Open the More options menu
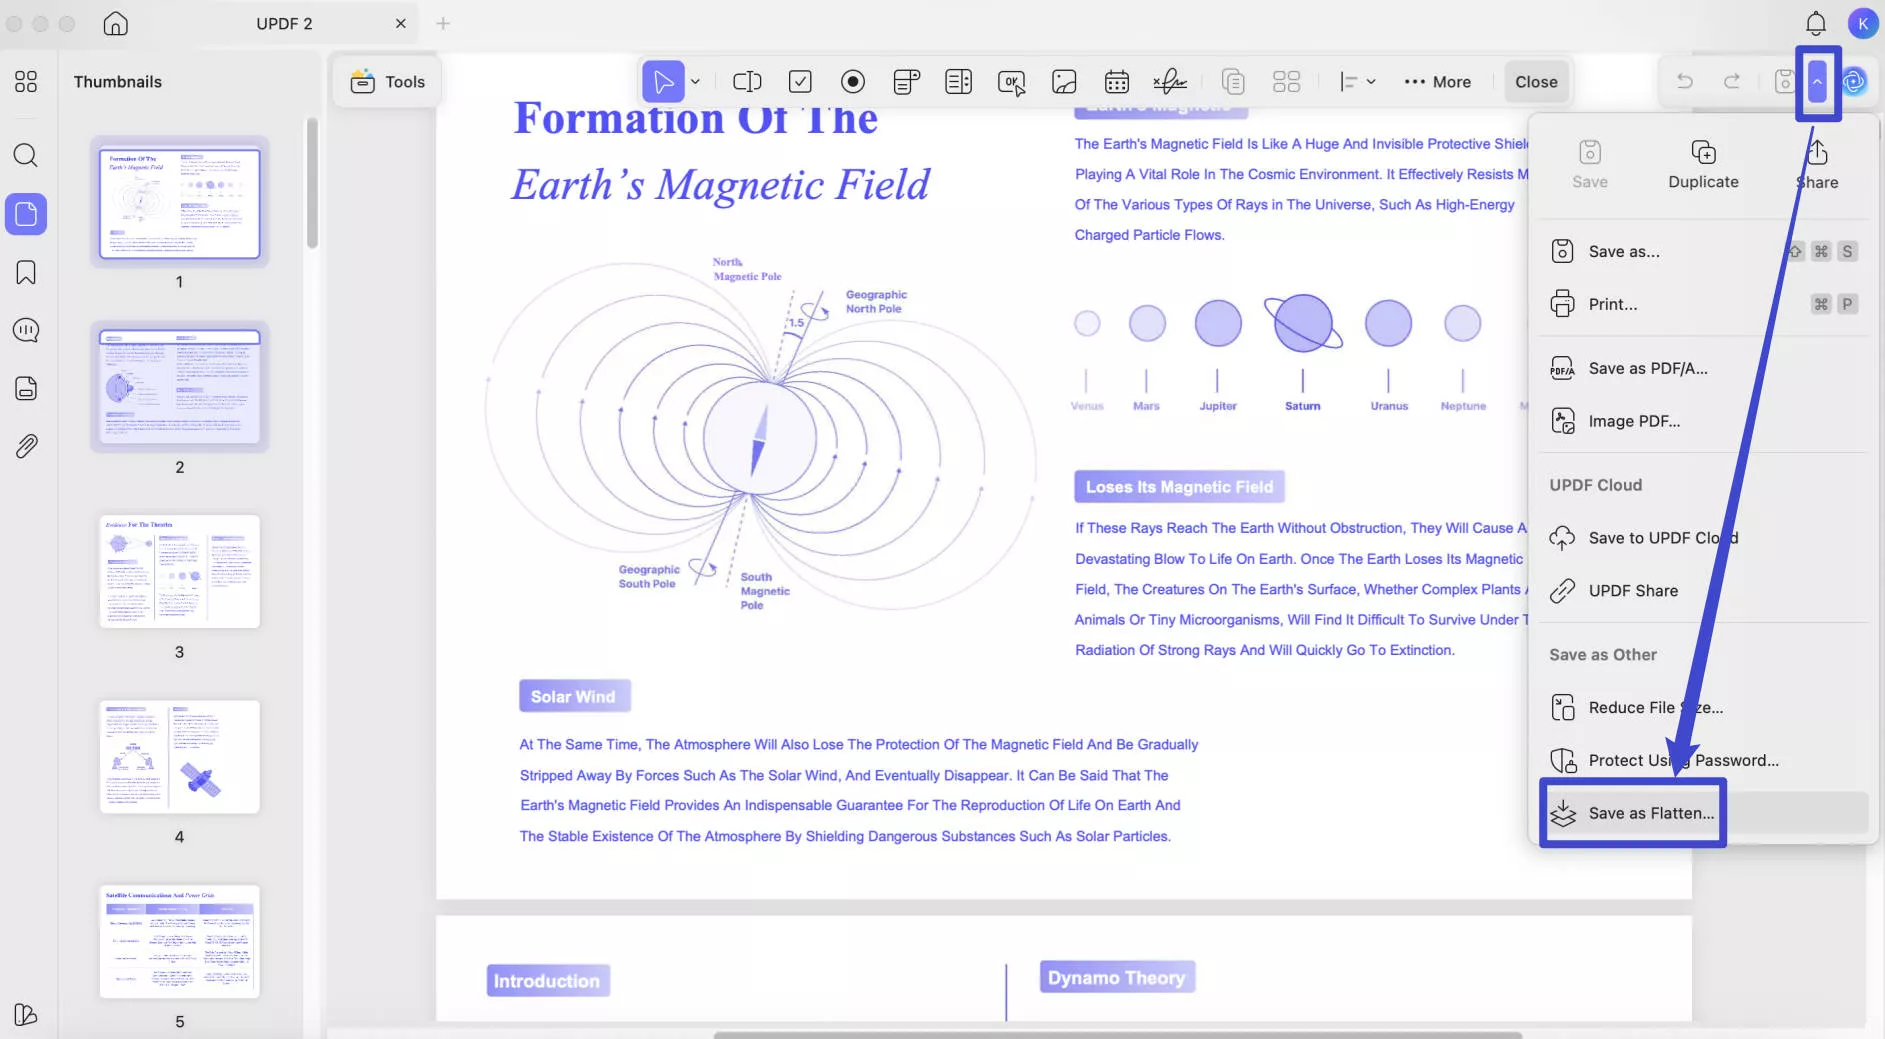Viewport: 1885px width, 1039px height. (x=1438, y=82)
